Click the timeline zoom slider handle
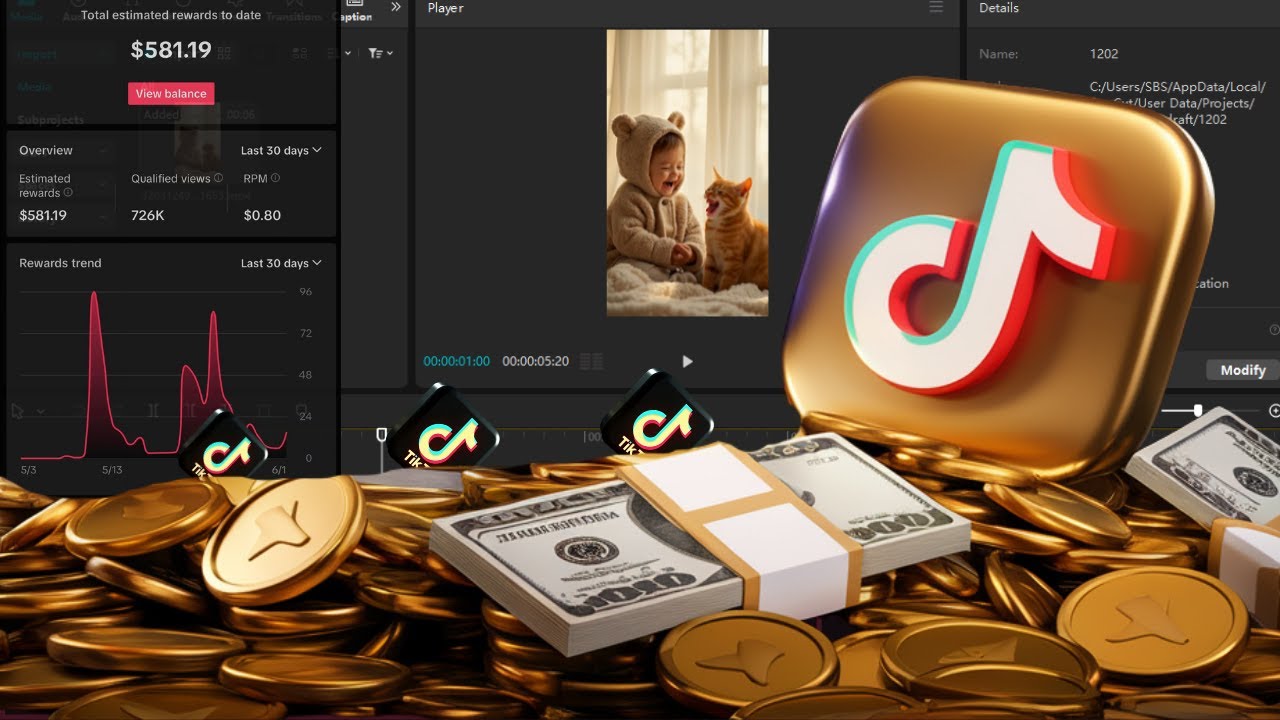The height and width of the screenshot is (720, 1280). [1198, 410]
